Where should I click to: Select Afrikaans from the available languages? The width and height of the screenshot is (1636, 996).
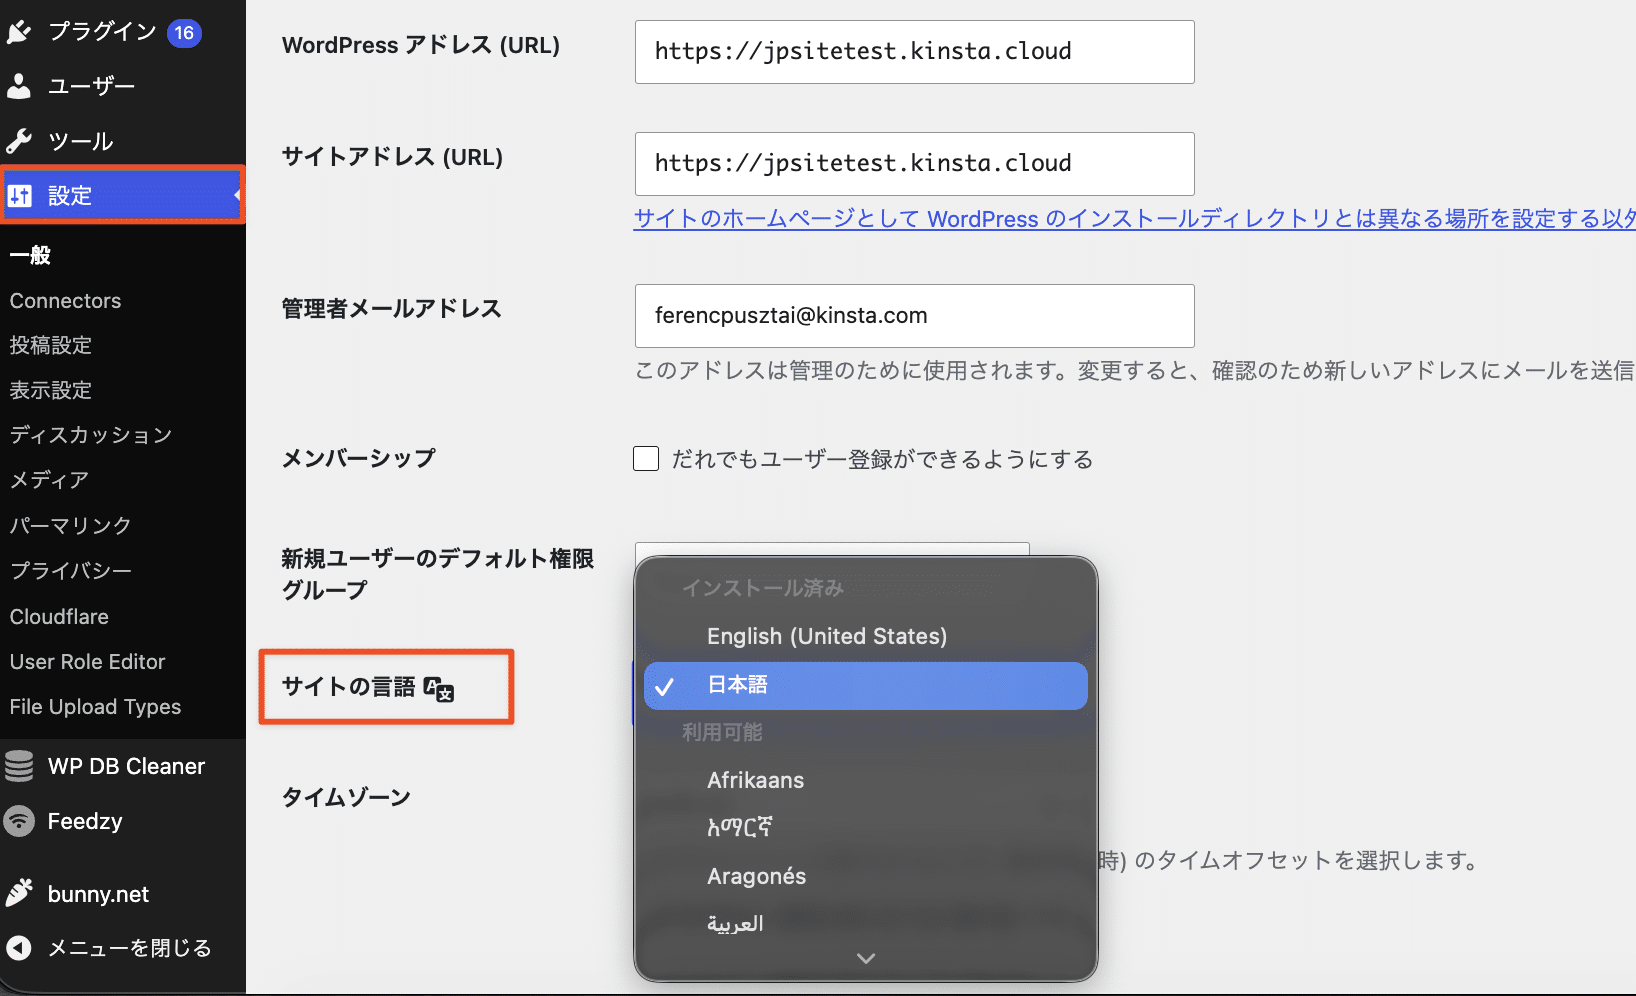pyautogui.click(x=756, y=780)
